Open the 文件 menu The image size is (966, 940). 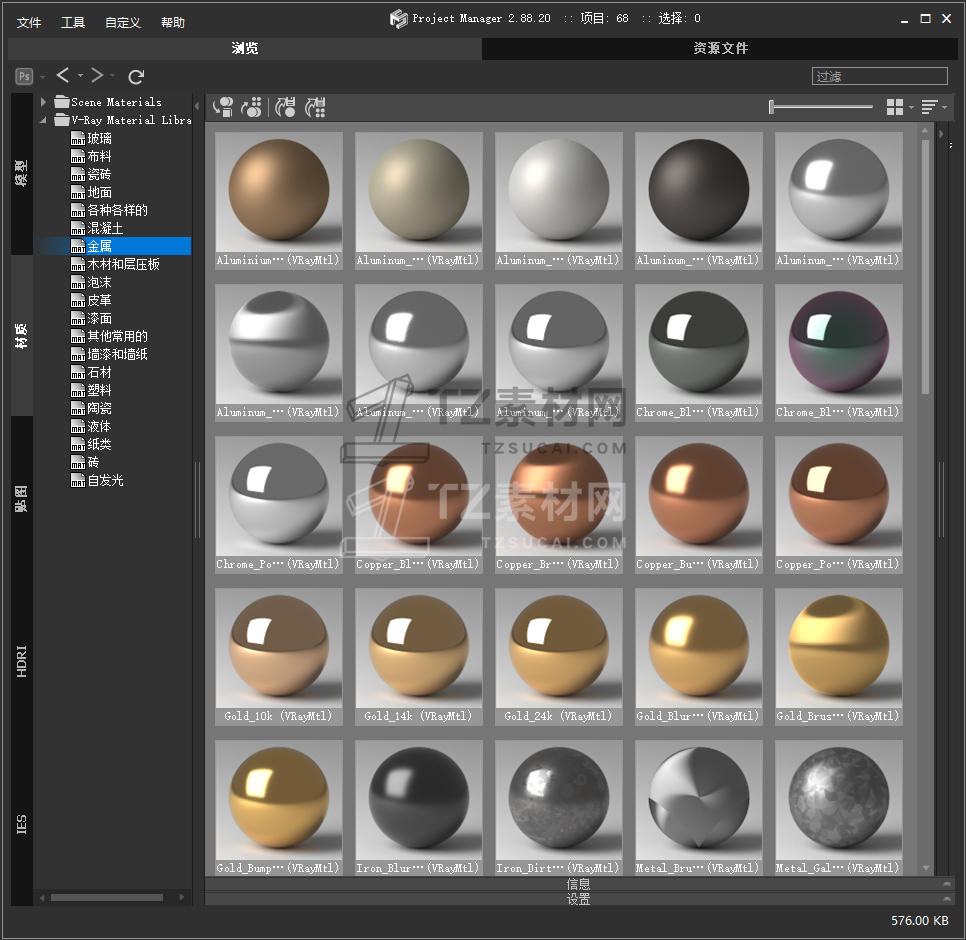coord(29,22)
